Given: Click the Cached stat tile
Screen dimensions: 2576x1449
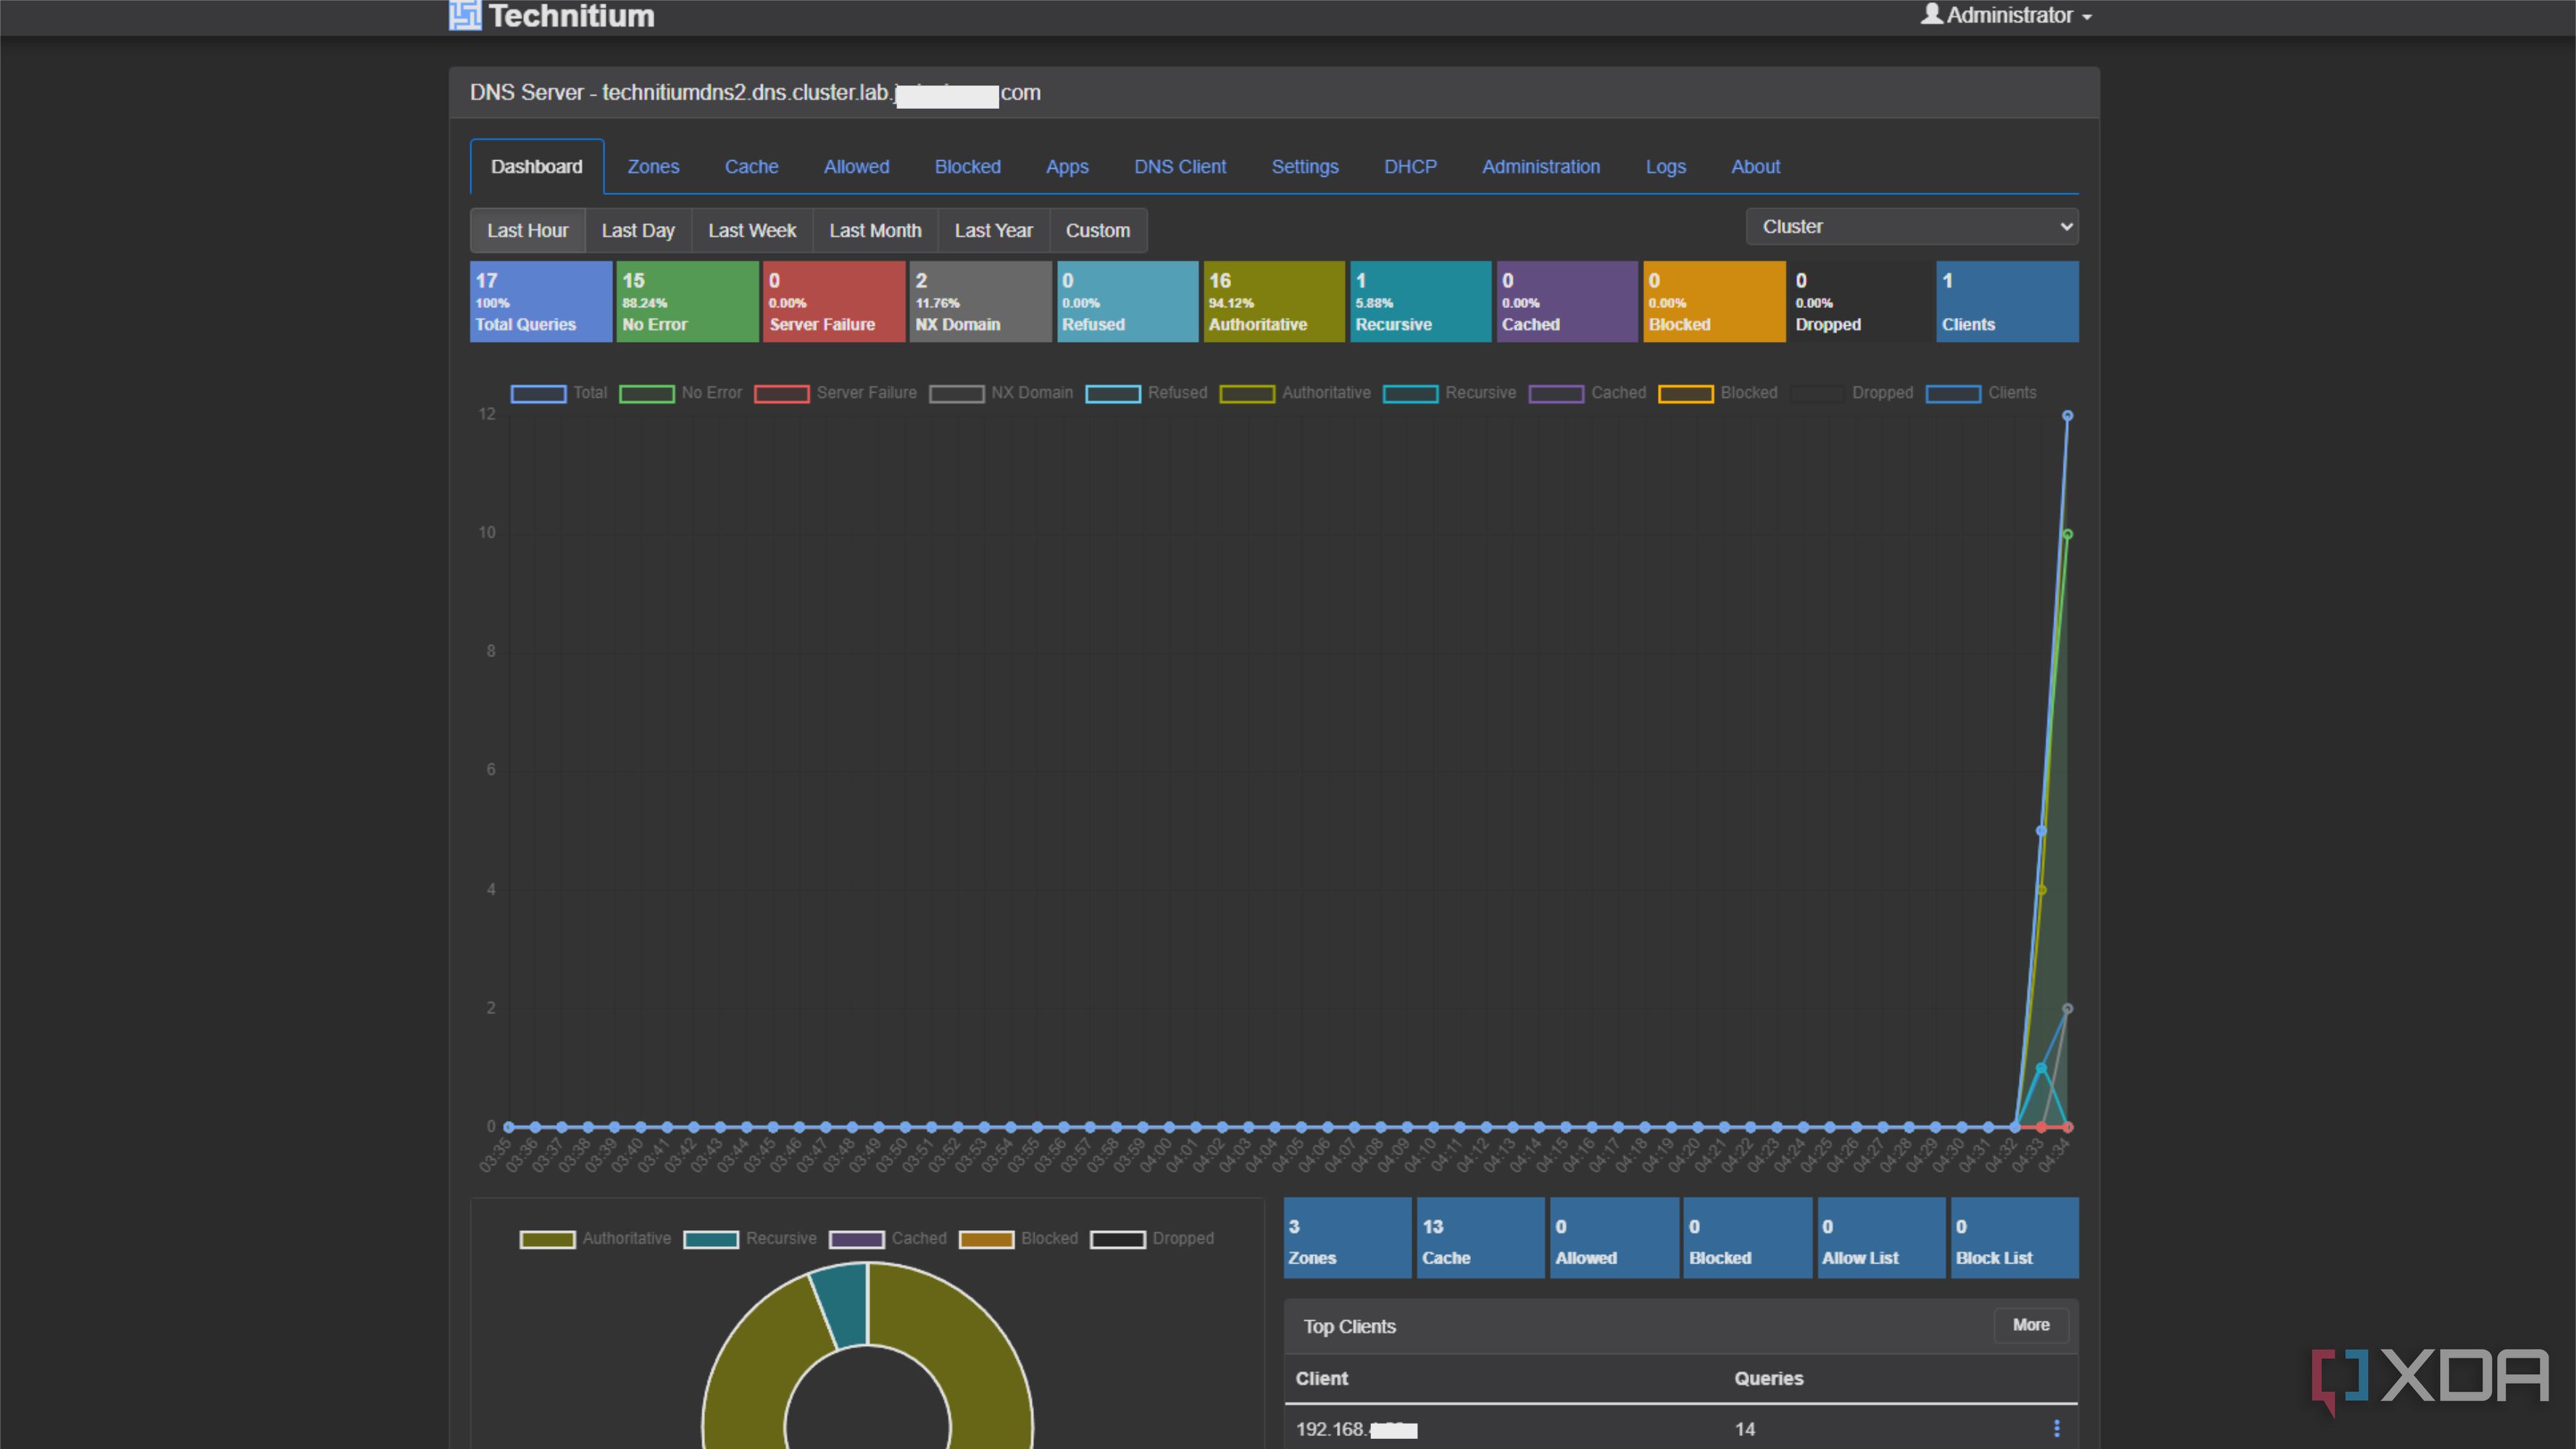Looking at the screenshot, I should pyautogui.click(x=1567, y=302).
